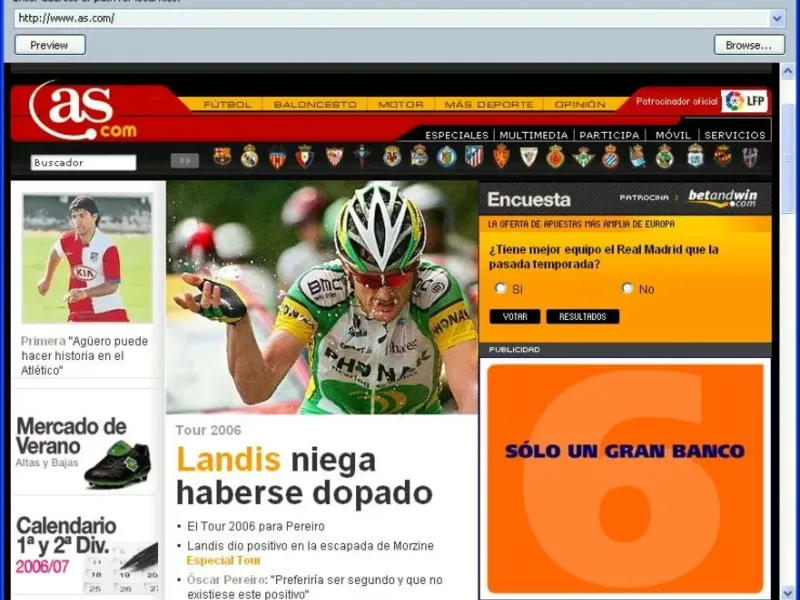Open the SERVICIOS submenu
This screenshot has width=800, height=600.
735,135
